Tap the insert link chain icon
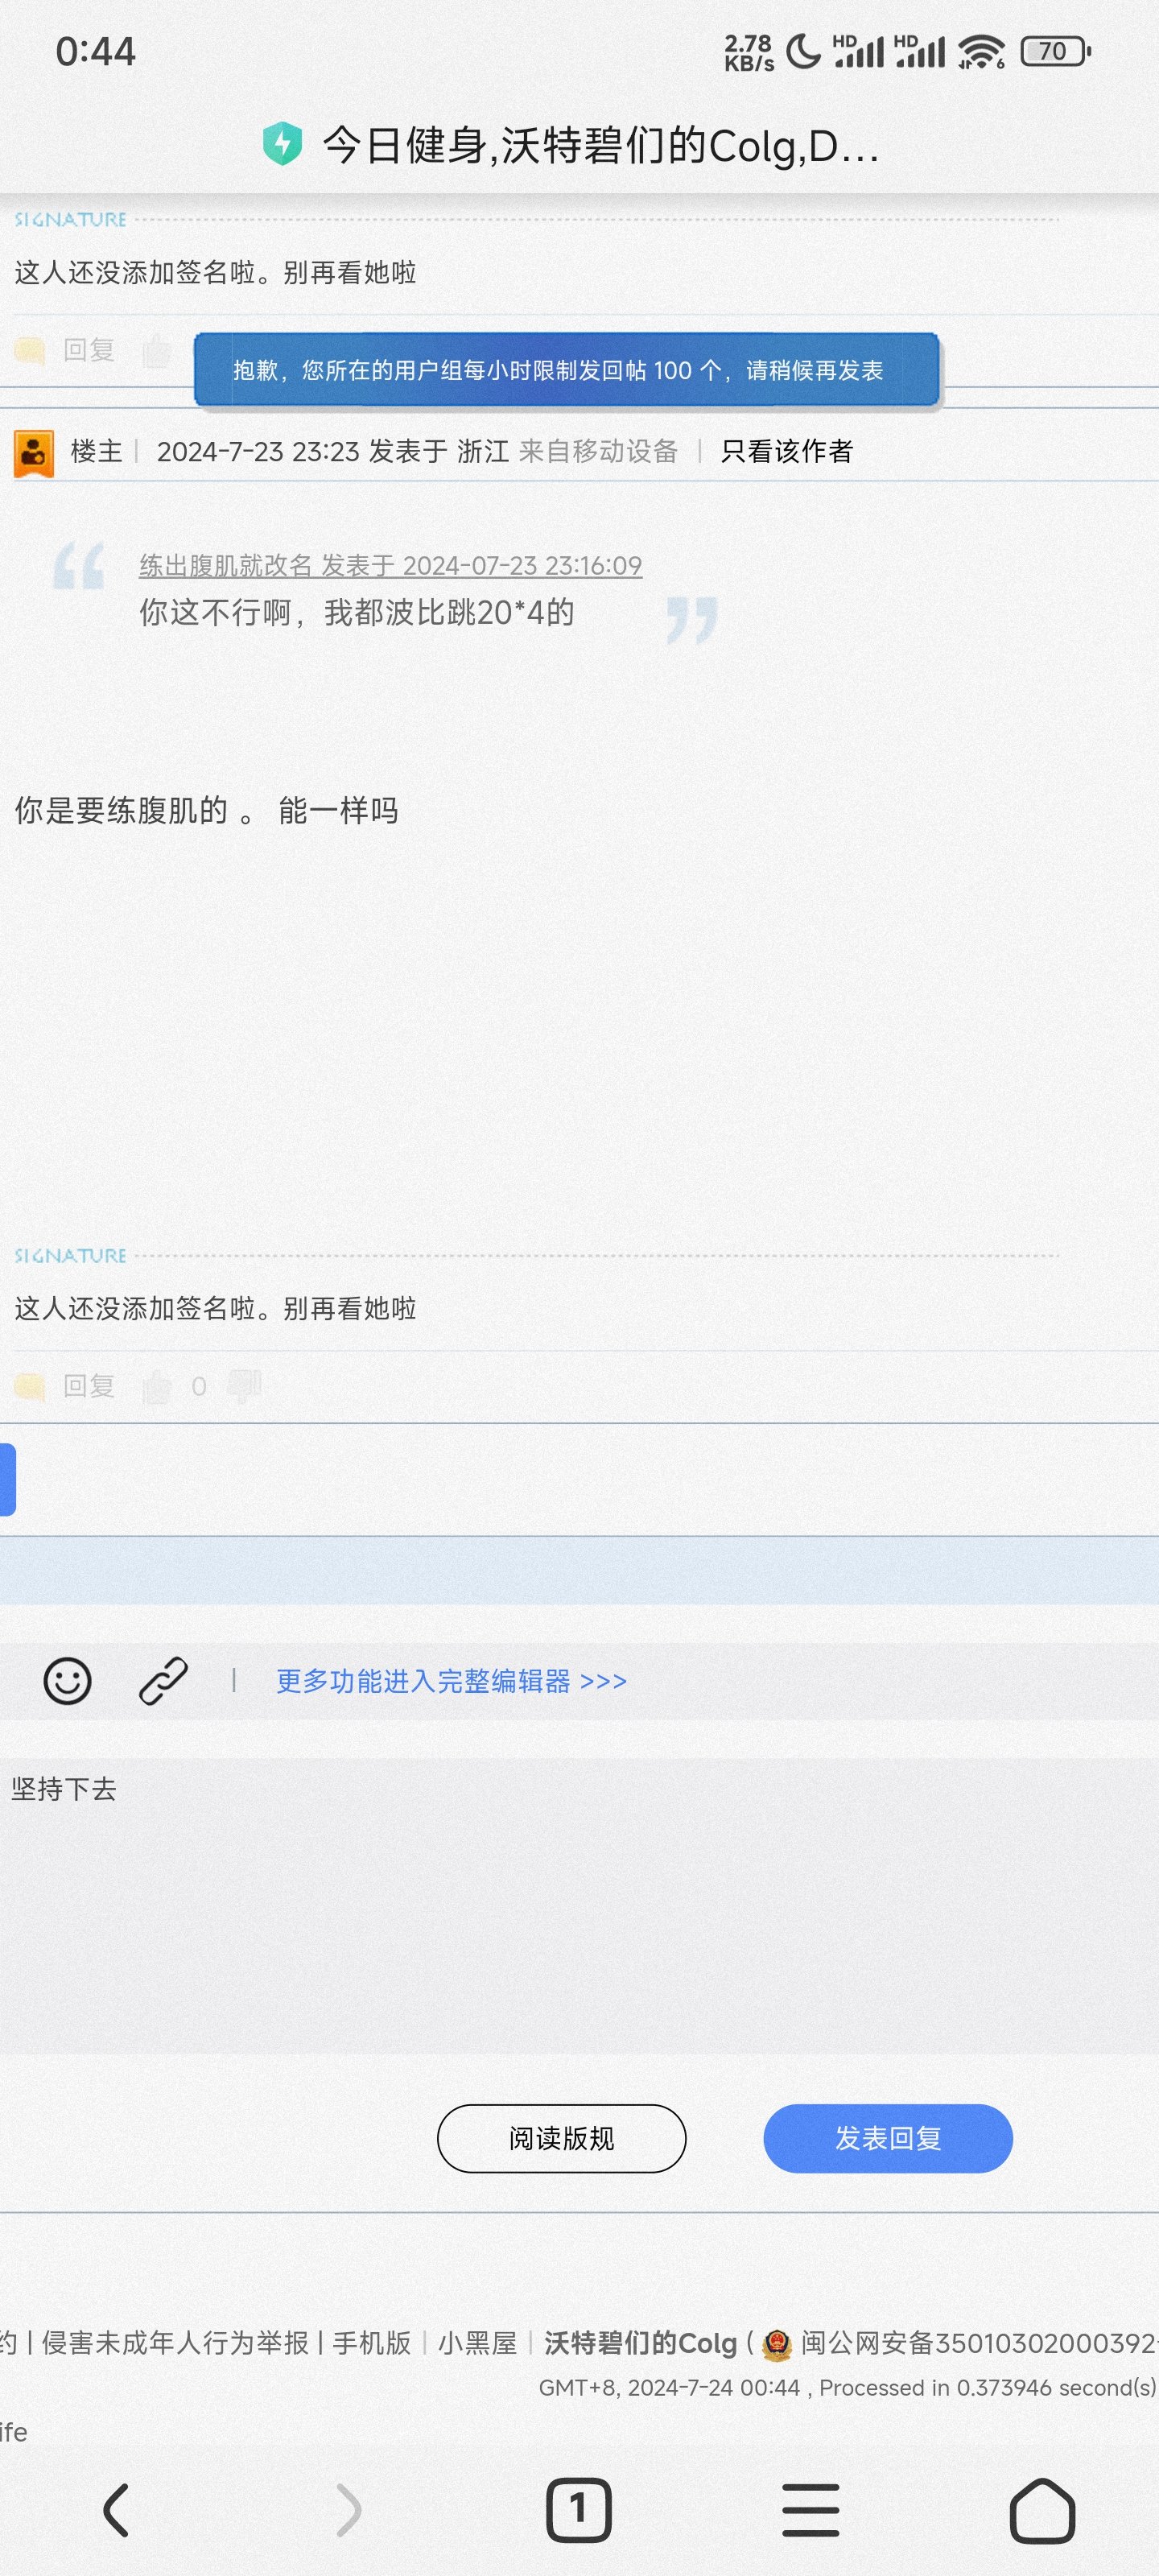1159x2576 pixels. [x=163, y=1680]
